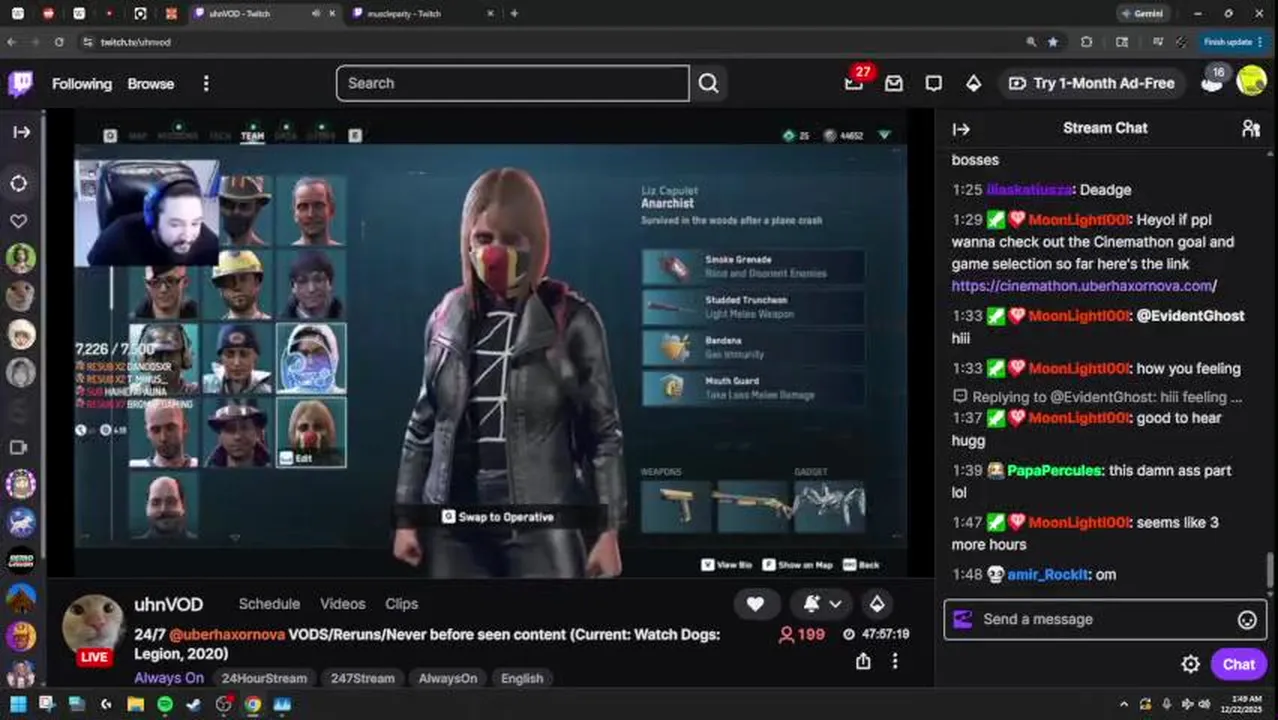Select the English language tag
1278x720 pixels.
pos(522,678)
